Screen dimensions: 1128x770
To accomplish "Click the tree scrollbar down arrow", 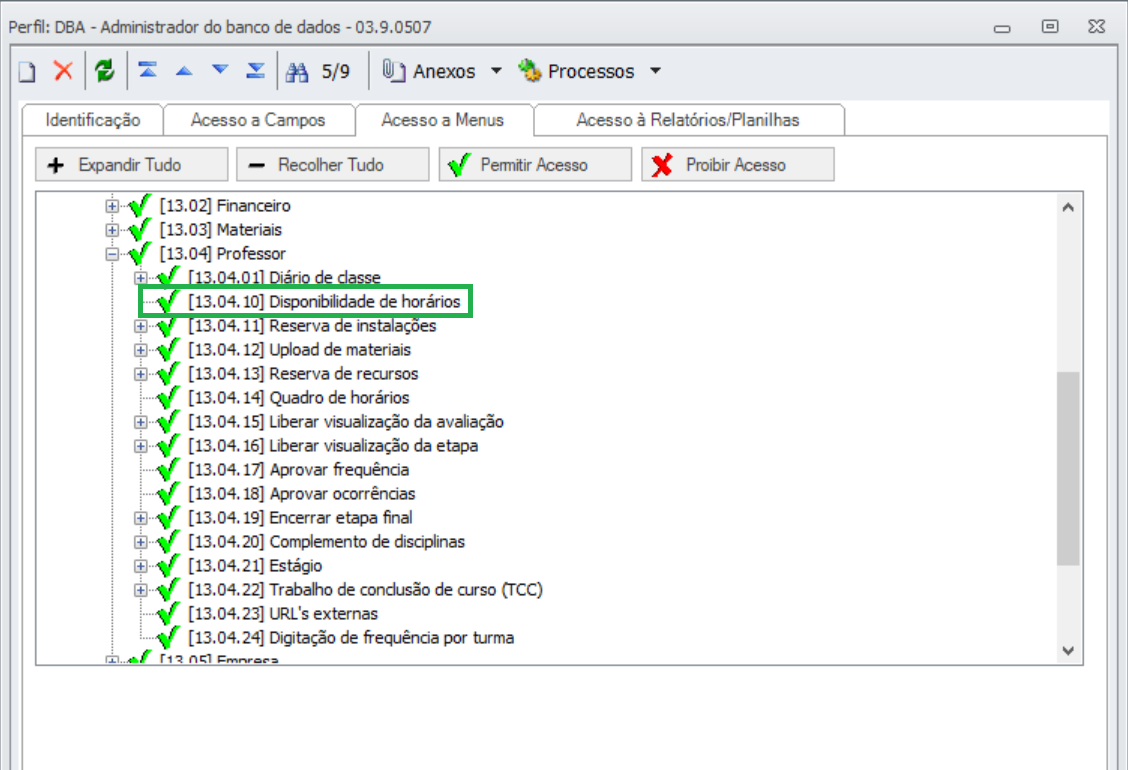I will point(1068,651).
